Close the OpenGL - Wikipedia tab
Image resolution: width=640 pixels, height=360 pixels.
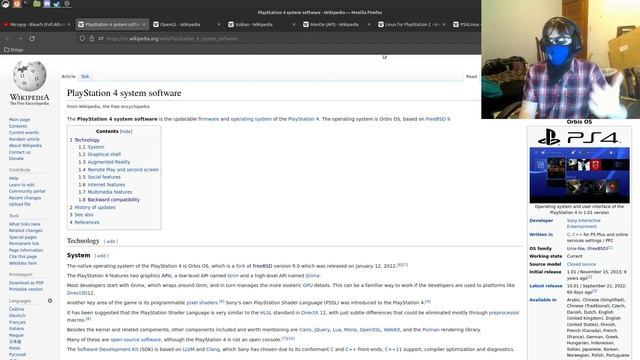coord(219,24)
